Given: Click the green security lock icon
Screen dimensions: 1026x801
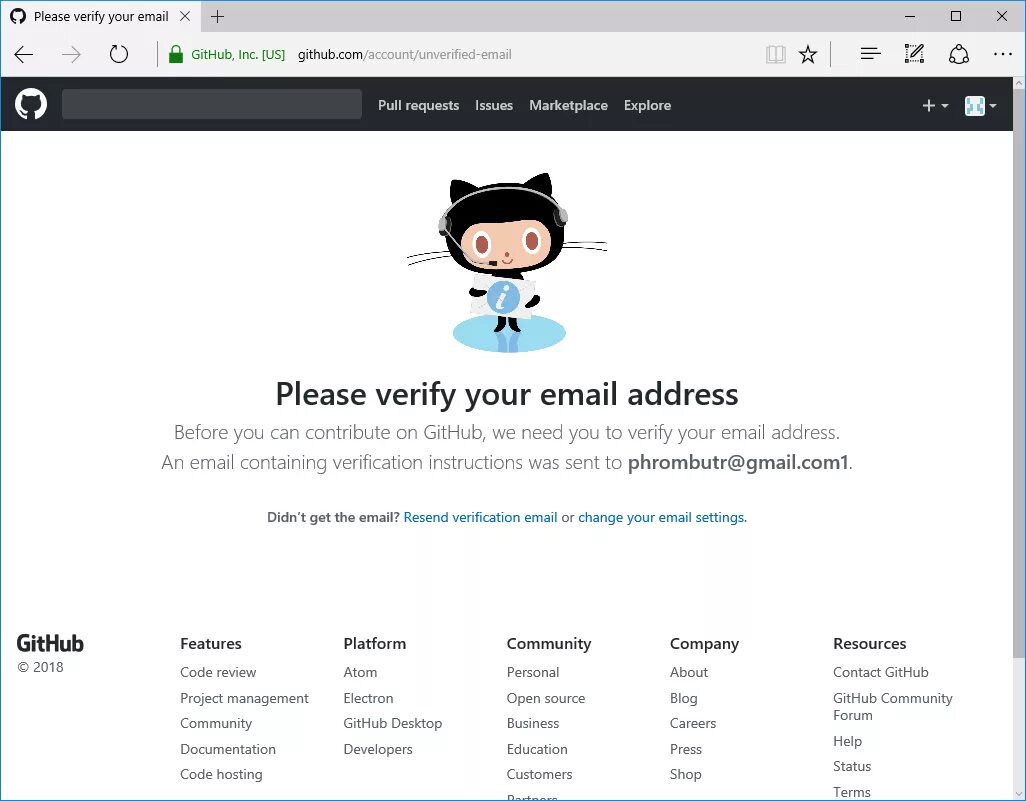Looking at the screenshot, I should pyautogui.click(x=175, y=54).
